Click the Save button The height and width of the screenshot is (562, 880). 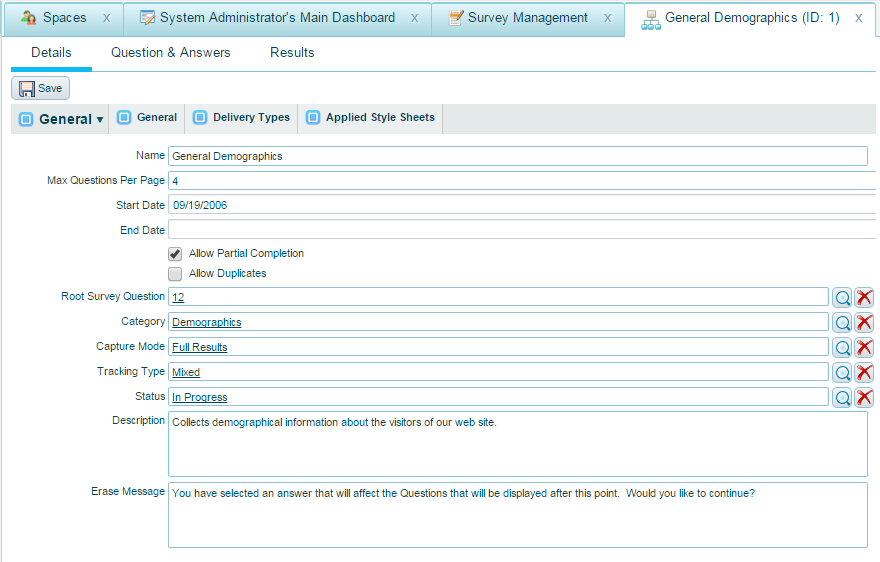point(40,89)
